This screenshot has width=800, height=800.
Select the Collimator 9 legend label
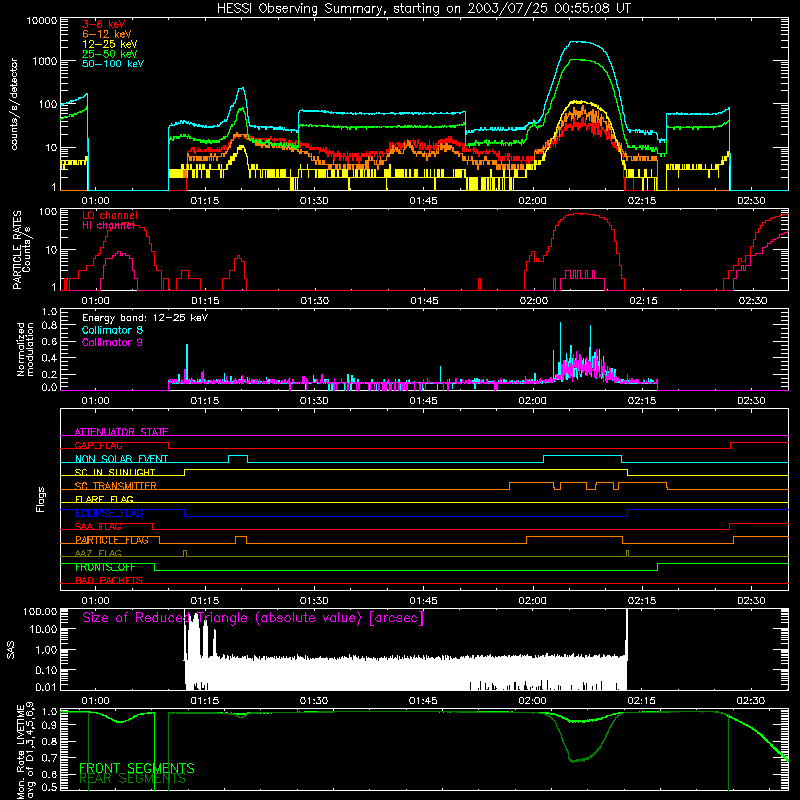pyautogui.click(x=112, y=342)
